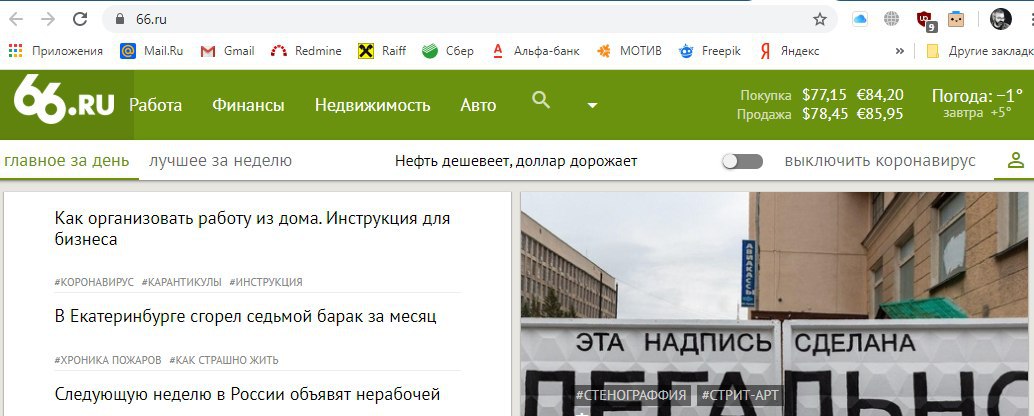Switch to главное за день tab

pyautogui.click(x=66, y=161)
